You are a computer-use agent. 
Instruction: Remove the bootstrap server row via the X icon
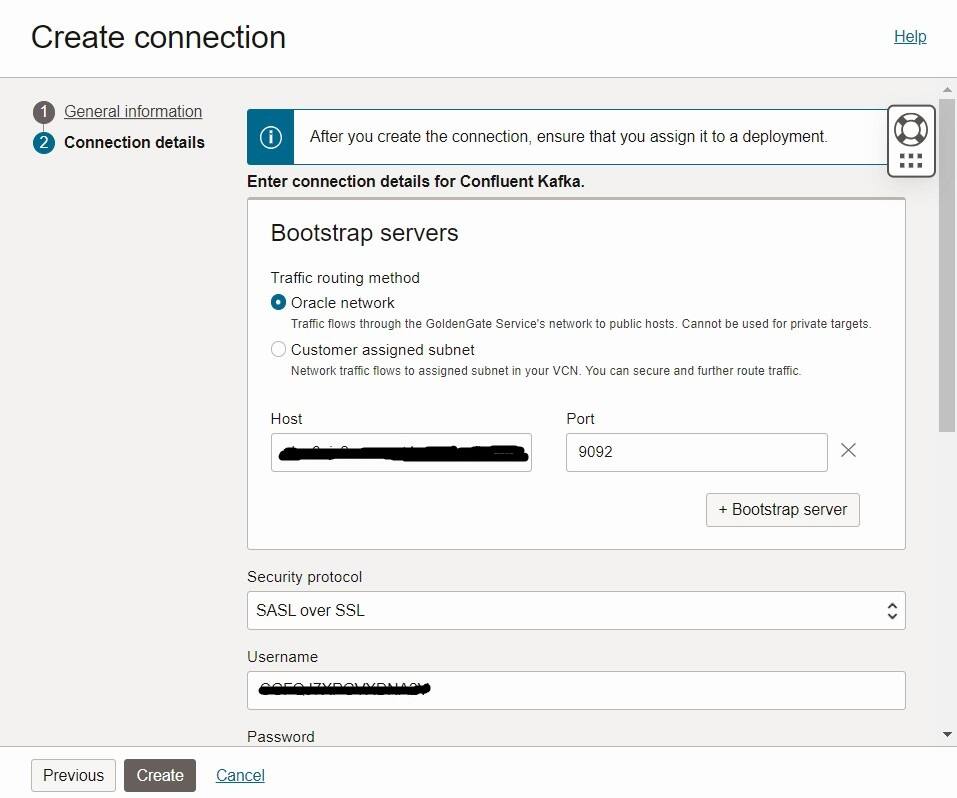847,451
